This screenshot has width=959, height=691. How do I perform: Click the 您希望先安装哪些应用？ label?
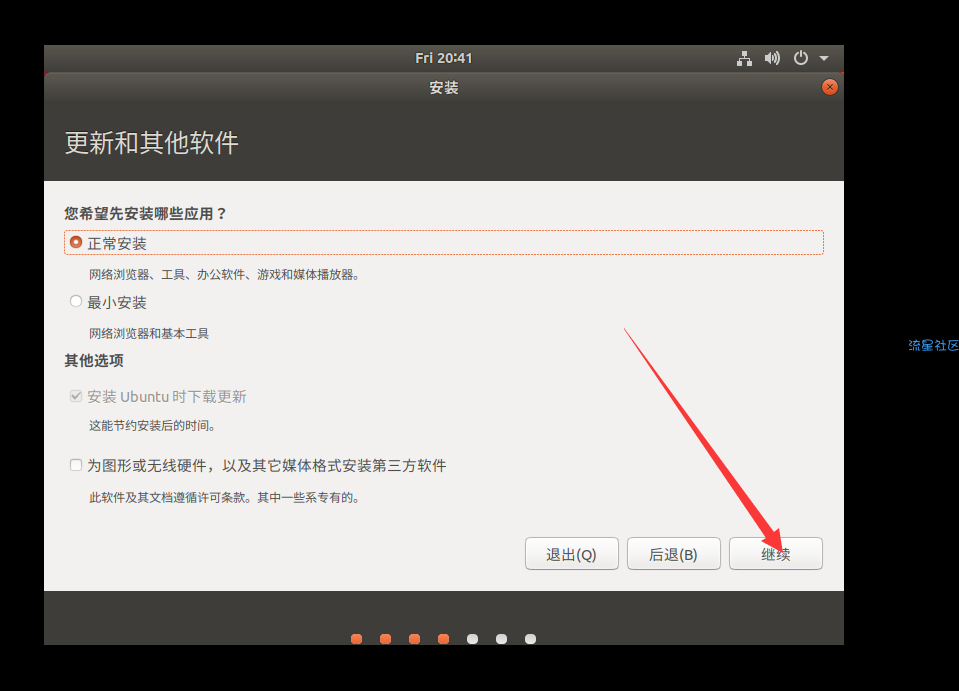[146, 213]
